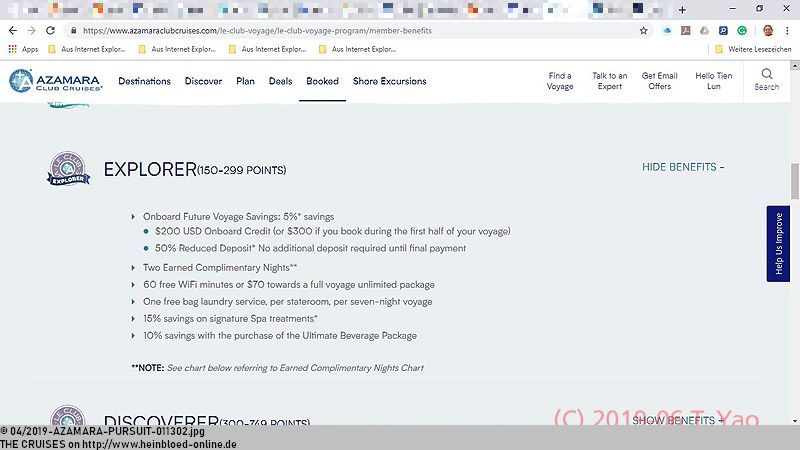Click Find a Voyage link
This screenshot has width=800, height=450.
coord(560,81)
